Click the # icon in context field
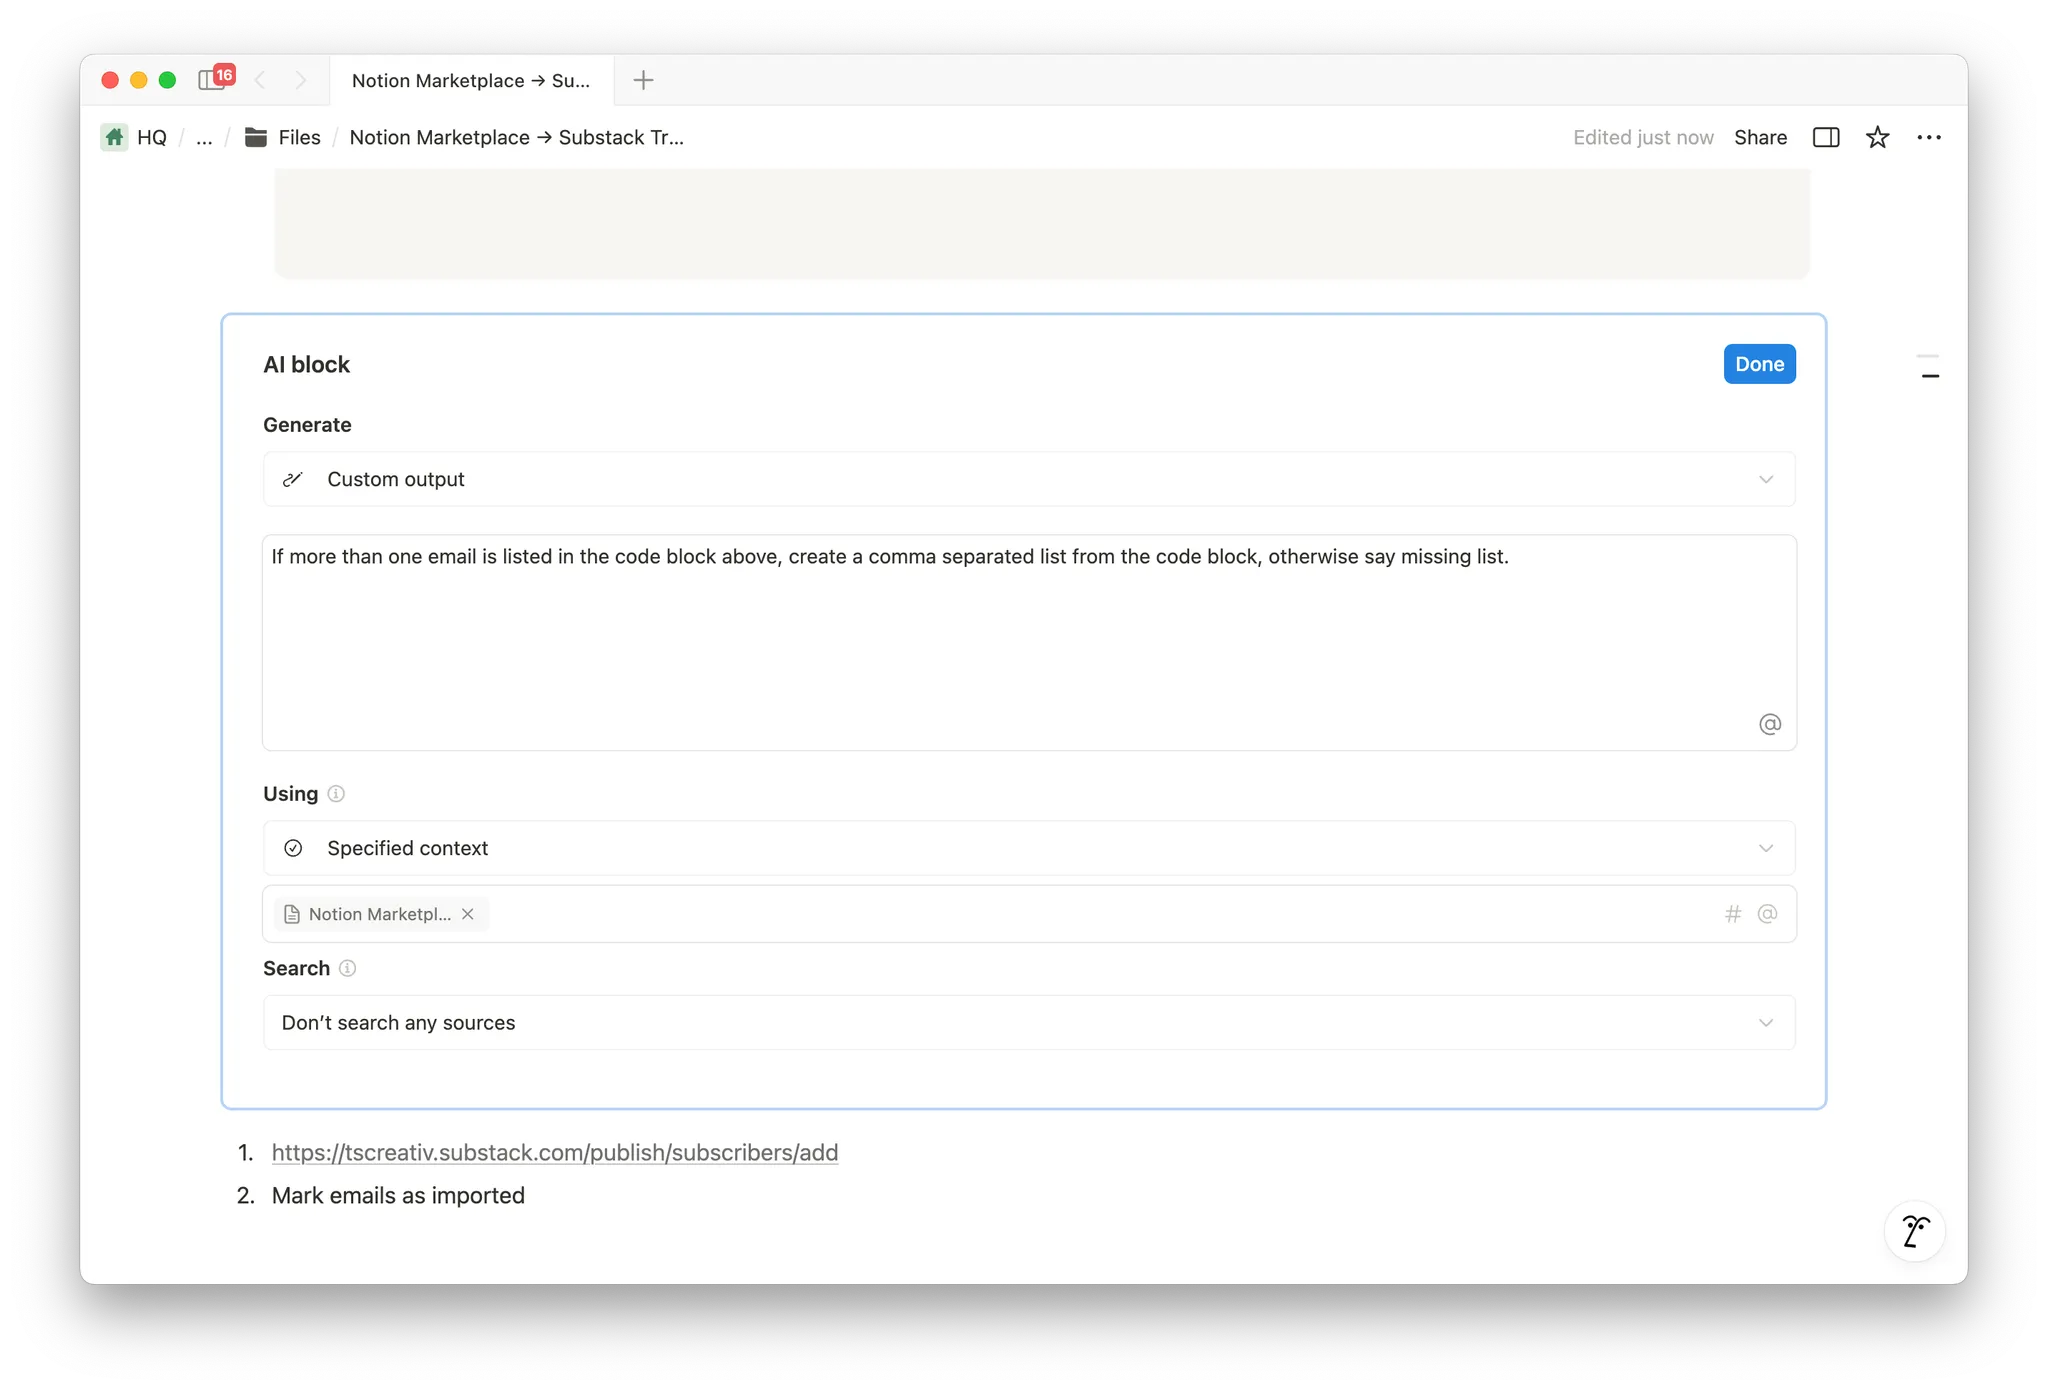 pos(1733,914)
